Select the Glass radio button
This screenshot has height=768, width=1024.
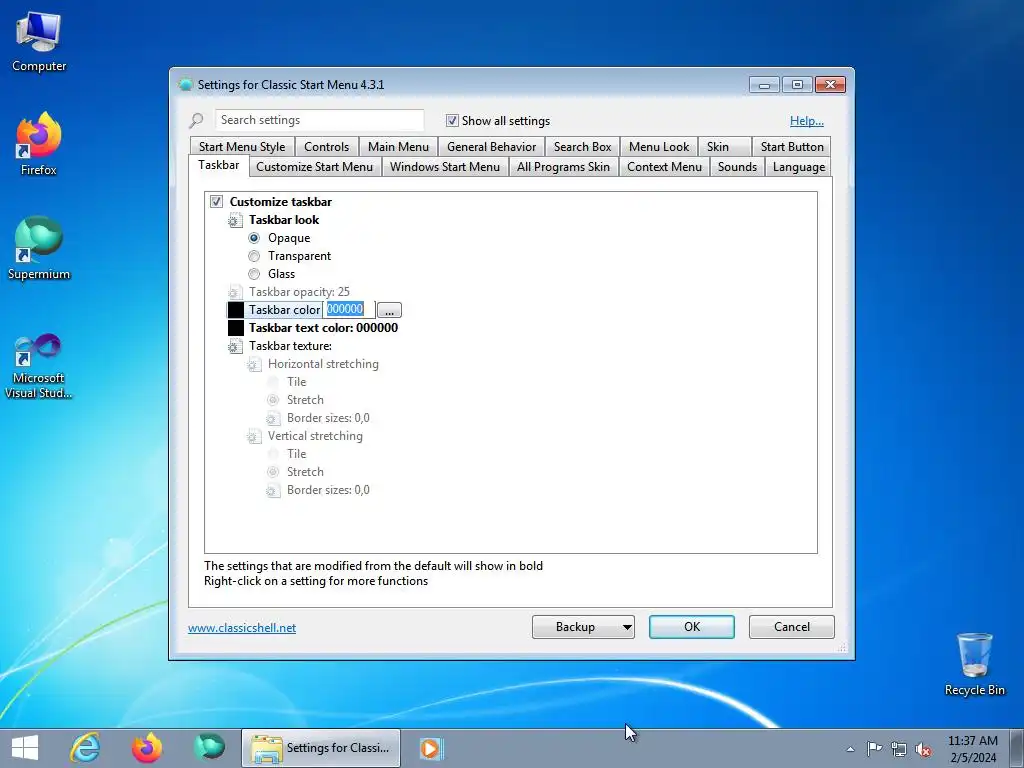point(254,274)
